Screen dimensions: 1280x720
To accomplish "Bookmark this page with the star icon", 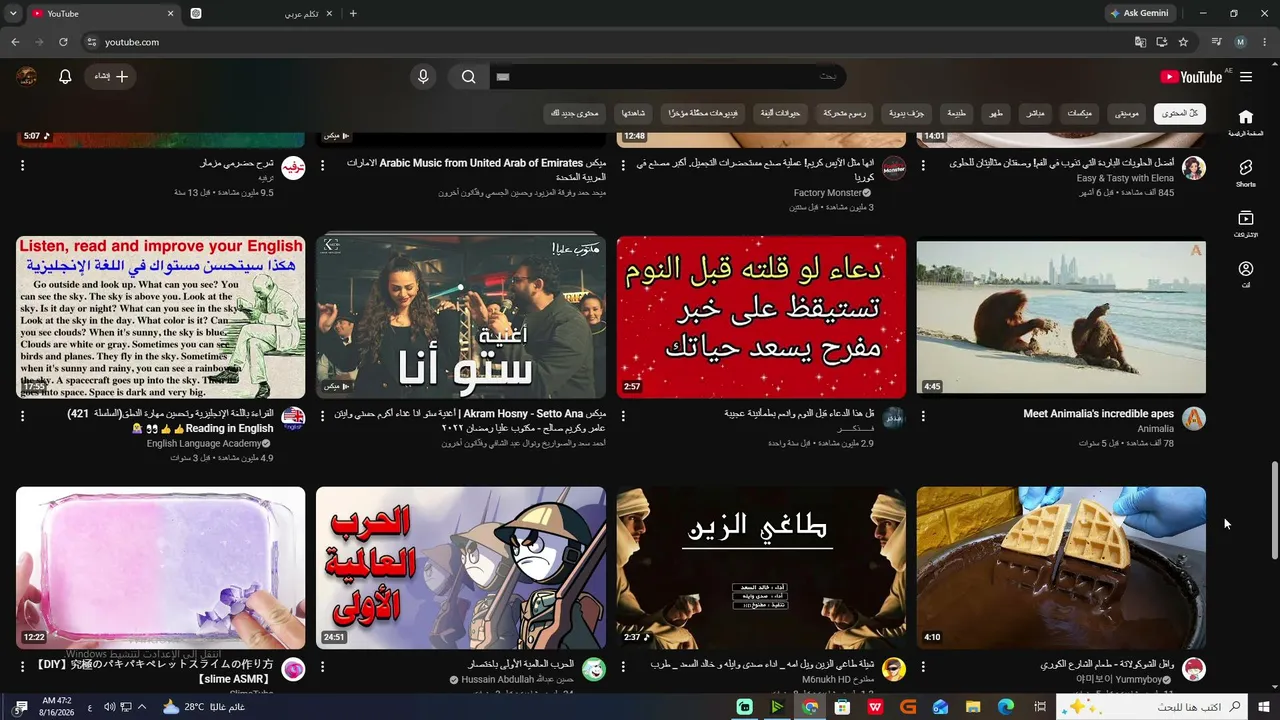I will pyautogui.click(x=1183, y=42).
